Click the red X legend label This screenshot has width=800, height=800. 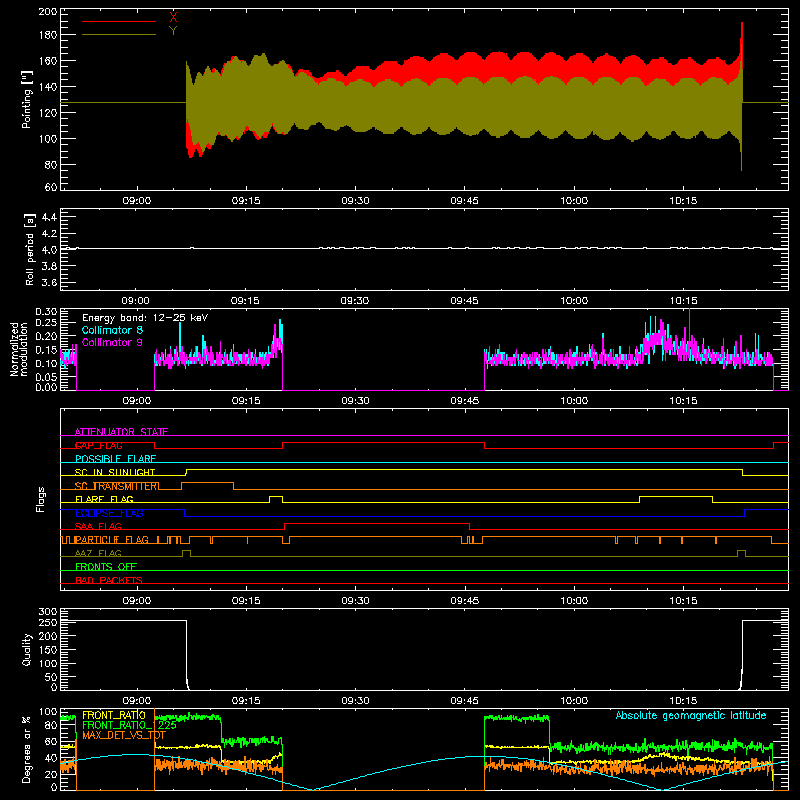(x=173, y=18)
